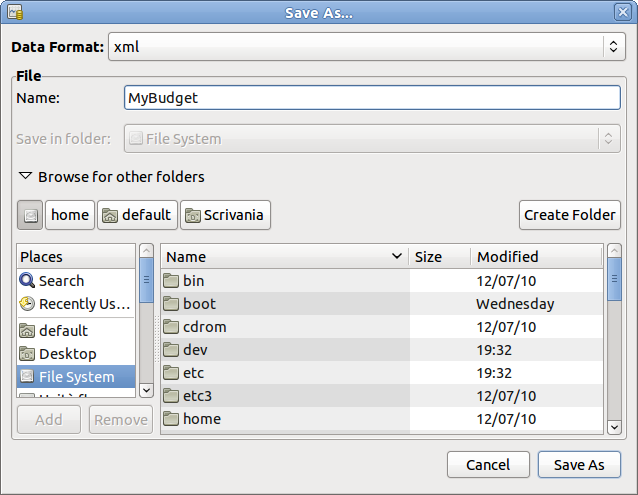Image resolution: width=638 pixels, height=495 pixels.
Task: Click the boot folder icon
Action: point(171,304)
